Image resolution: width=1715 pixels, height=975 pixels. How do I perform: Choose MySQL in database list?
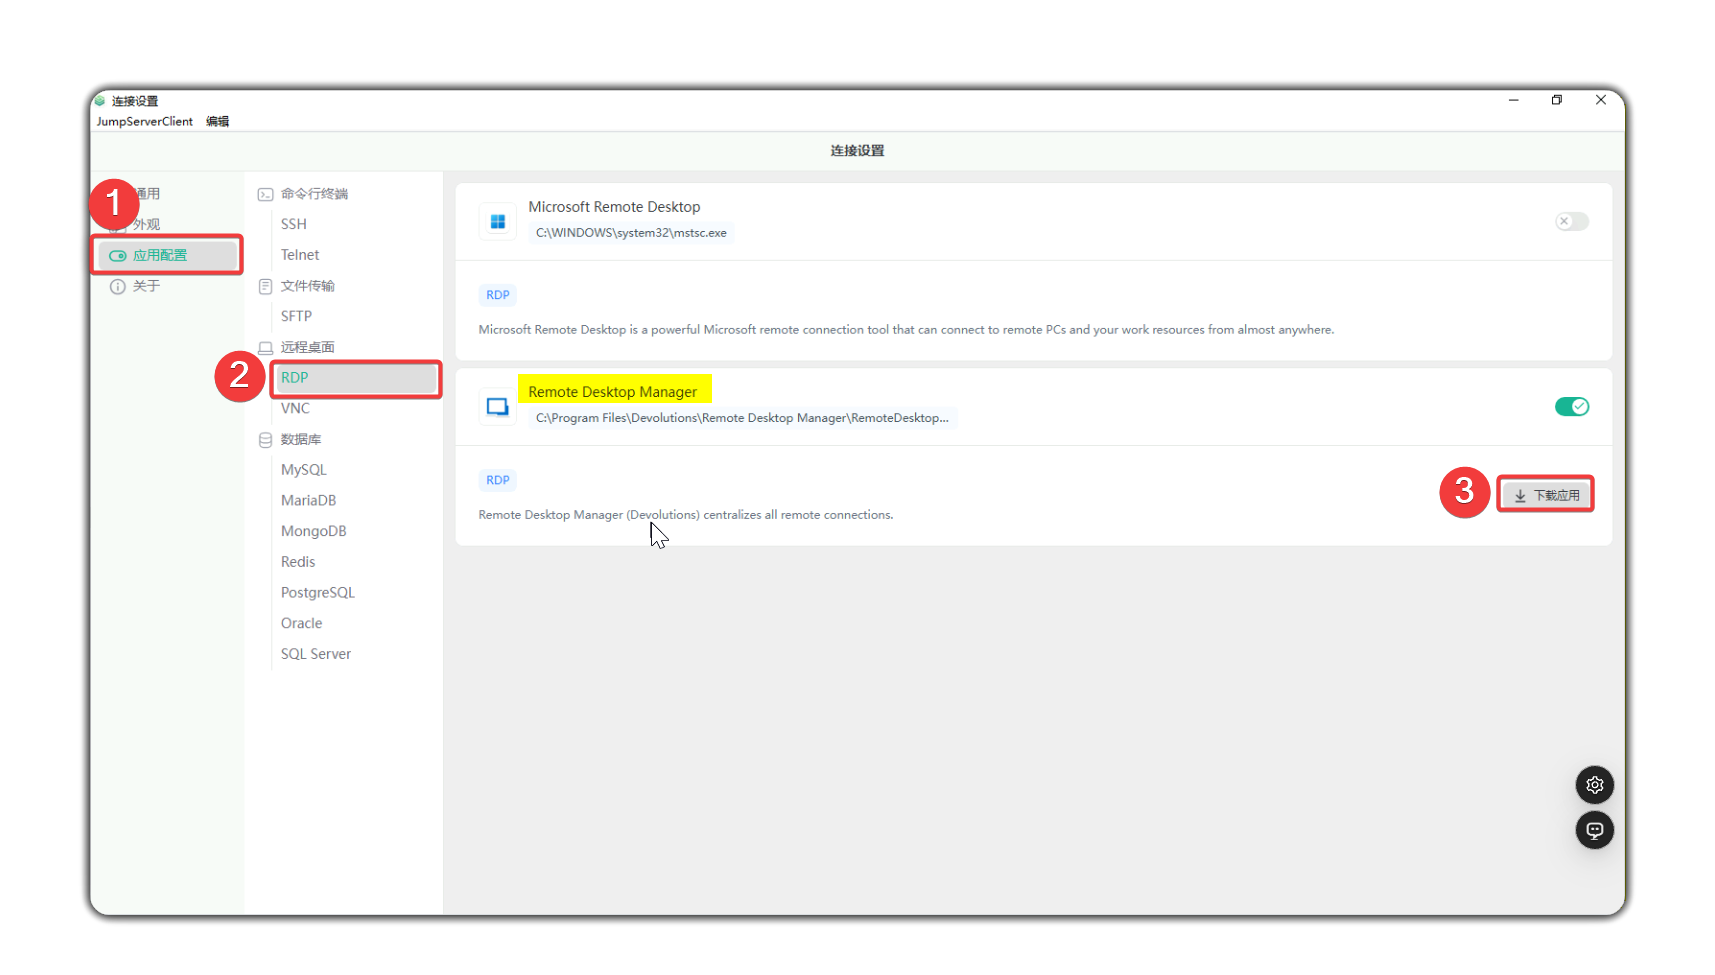[x=304, y=470]
